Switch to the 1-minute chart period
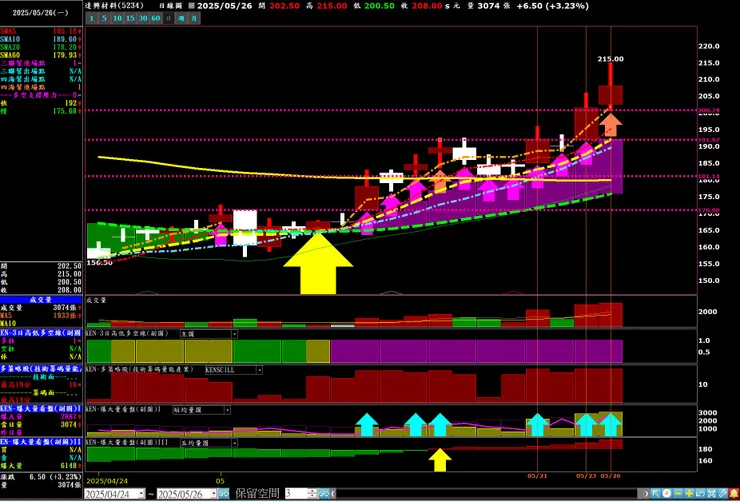The width and height of the screenshot is (740, 502). (92, 18)
